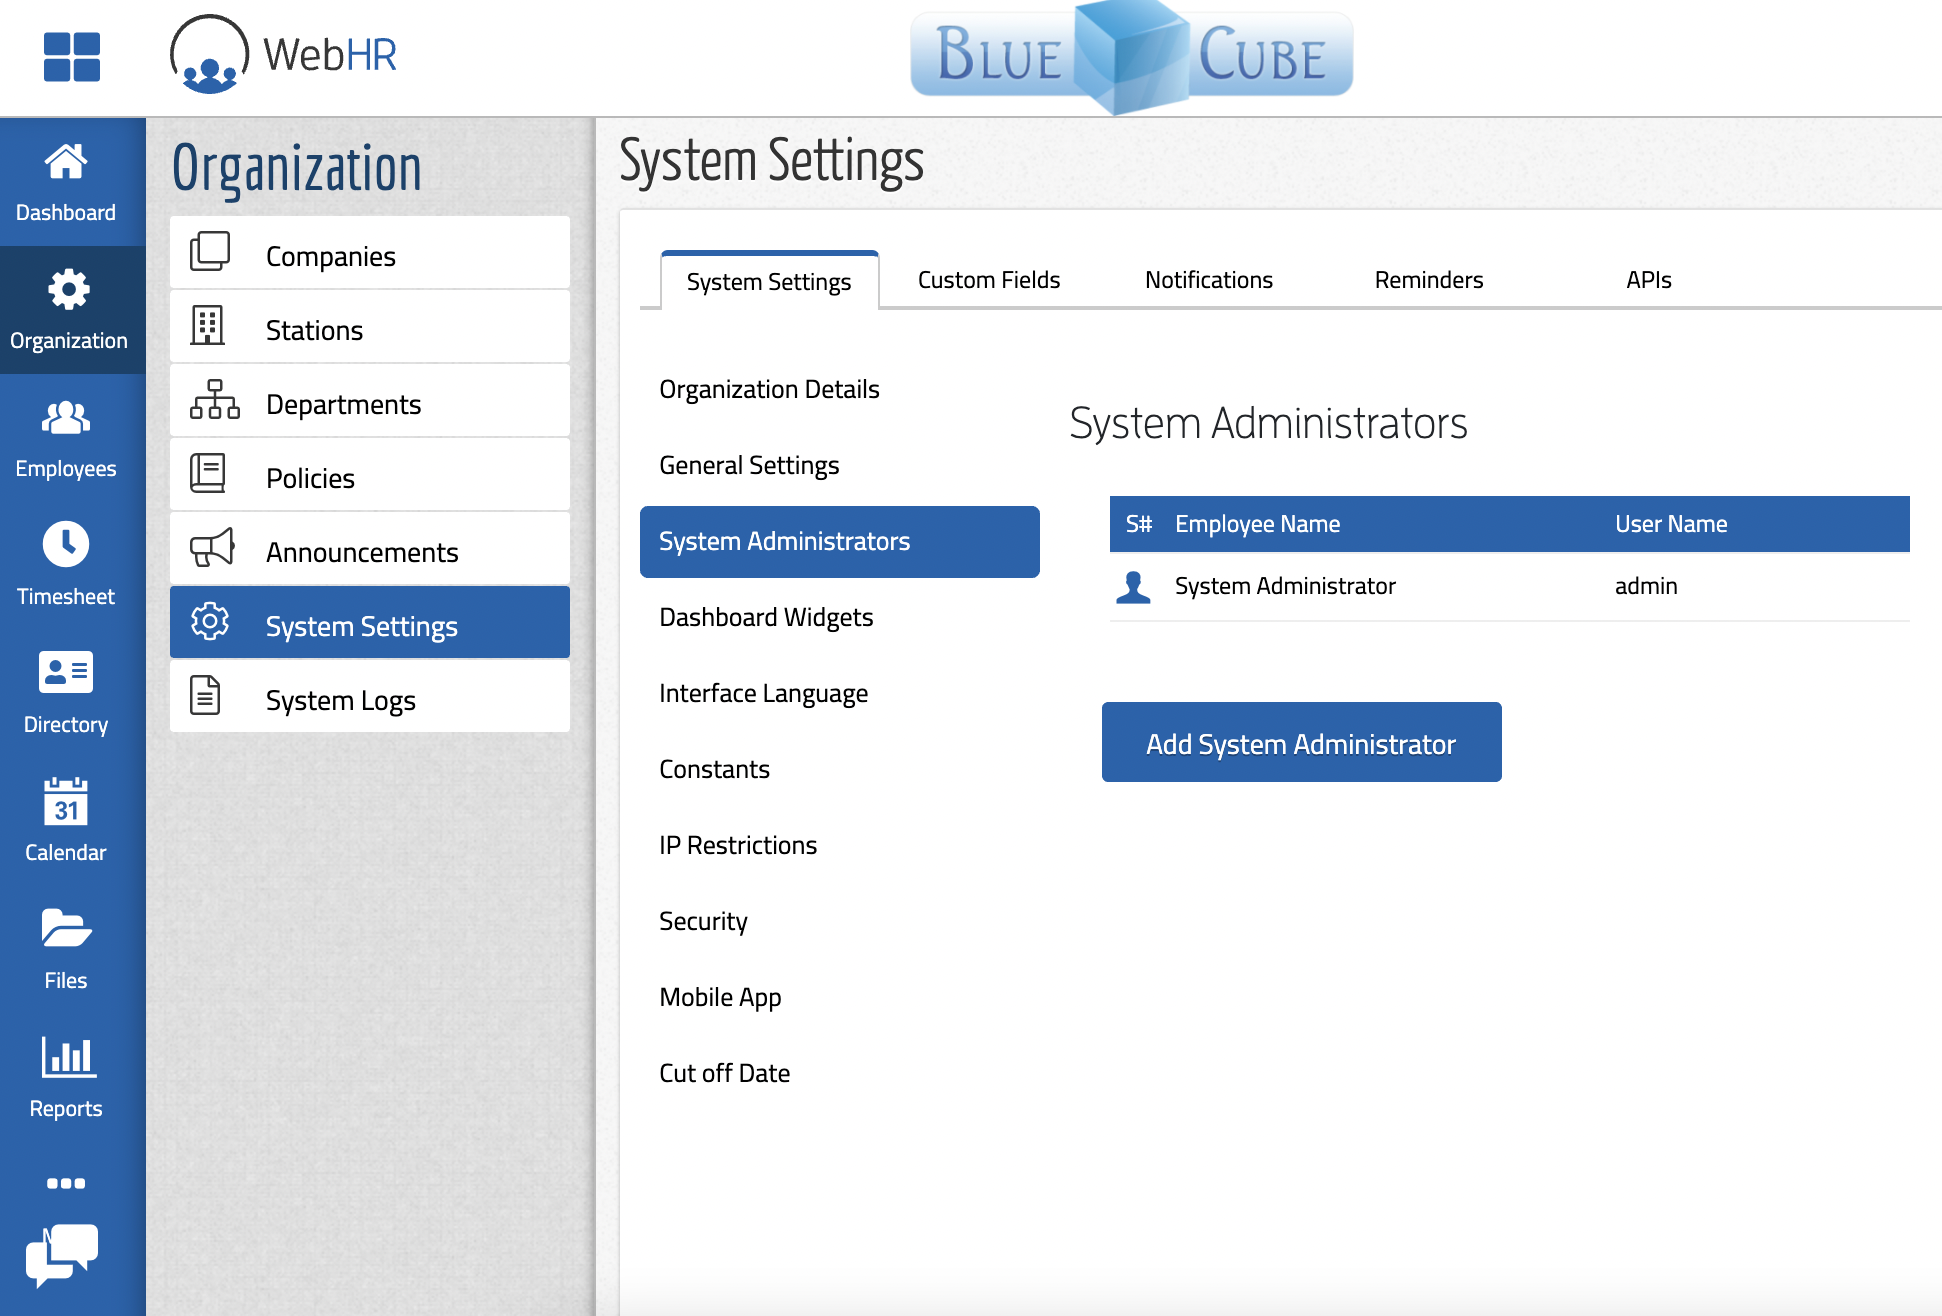1942x1316 pixels.
Task: Switch to the APIs tab
Action: pos(1648,280)
